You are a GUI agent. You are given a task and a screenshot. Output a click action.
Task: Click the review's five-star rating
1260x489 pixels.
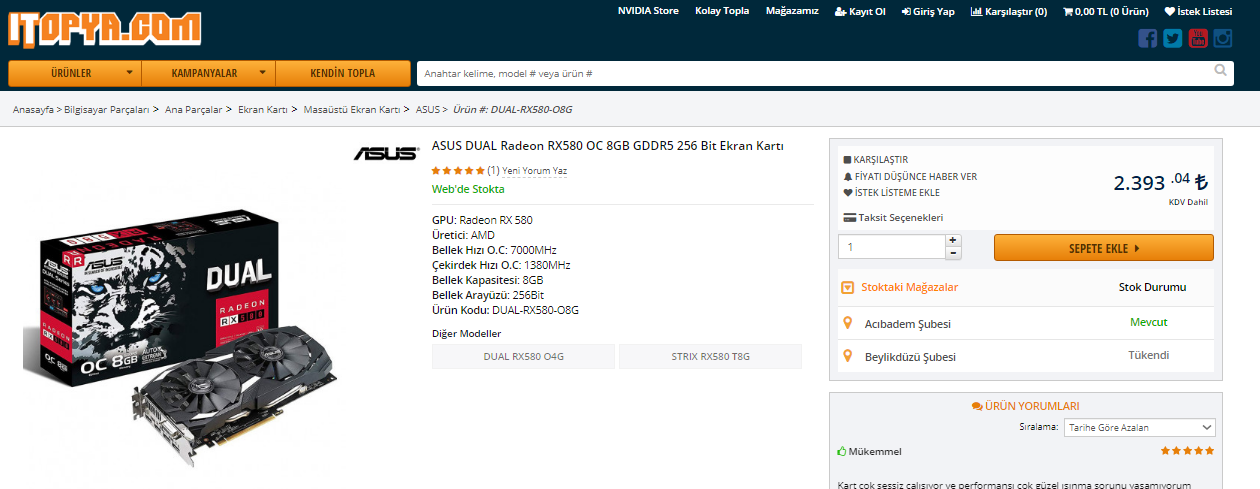(x=1188, y=451)
